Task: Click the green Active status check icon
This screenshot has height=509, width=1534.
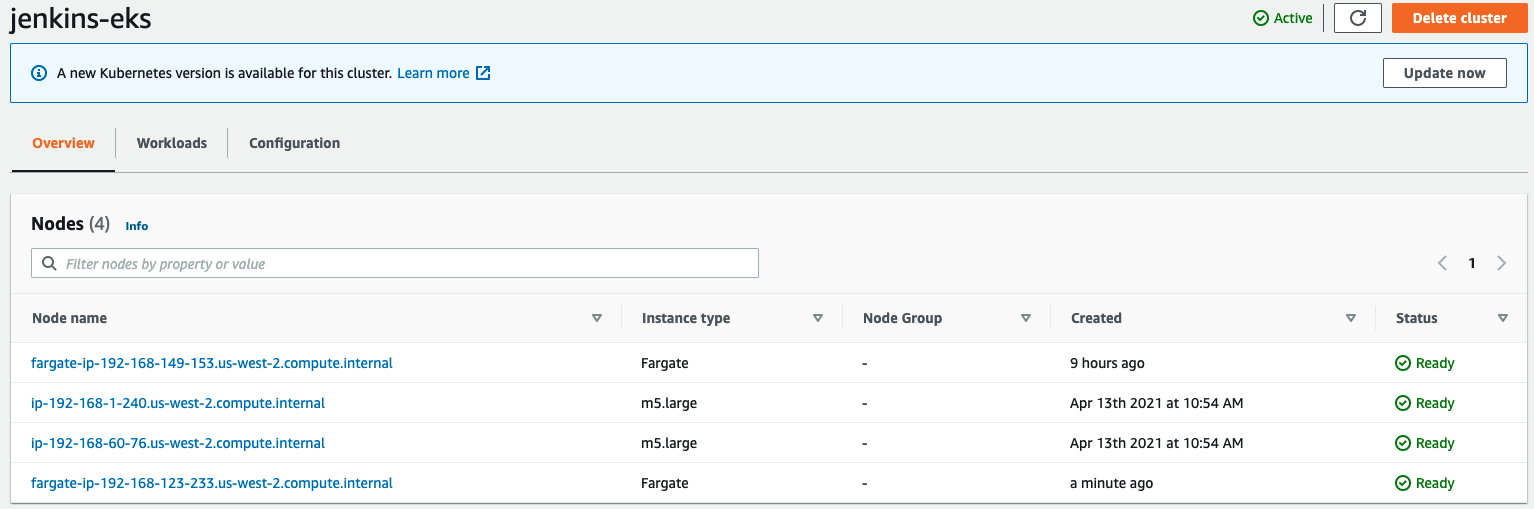Action: (1261, 18)
